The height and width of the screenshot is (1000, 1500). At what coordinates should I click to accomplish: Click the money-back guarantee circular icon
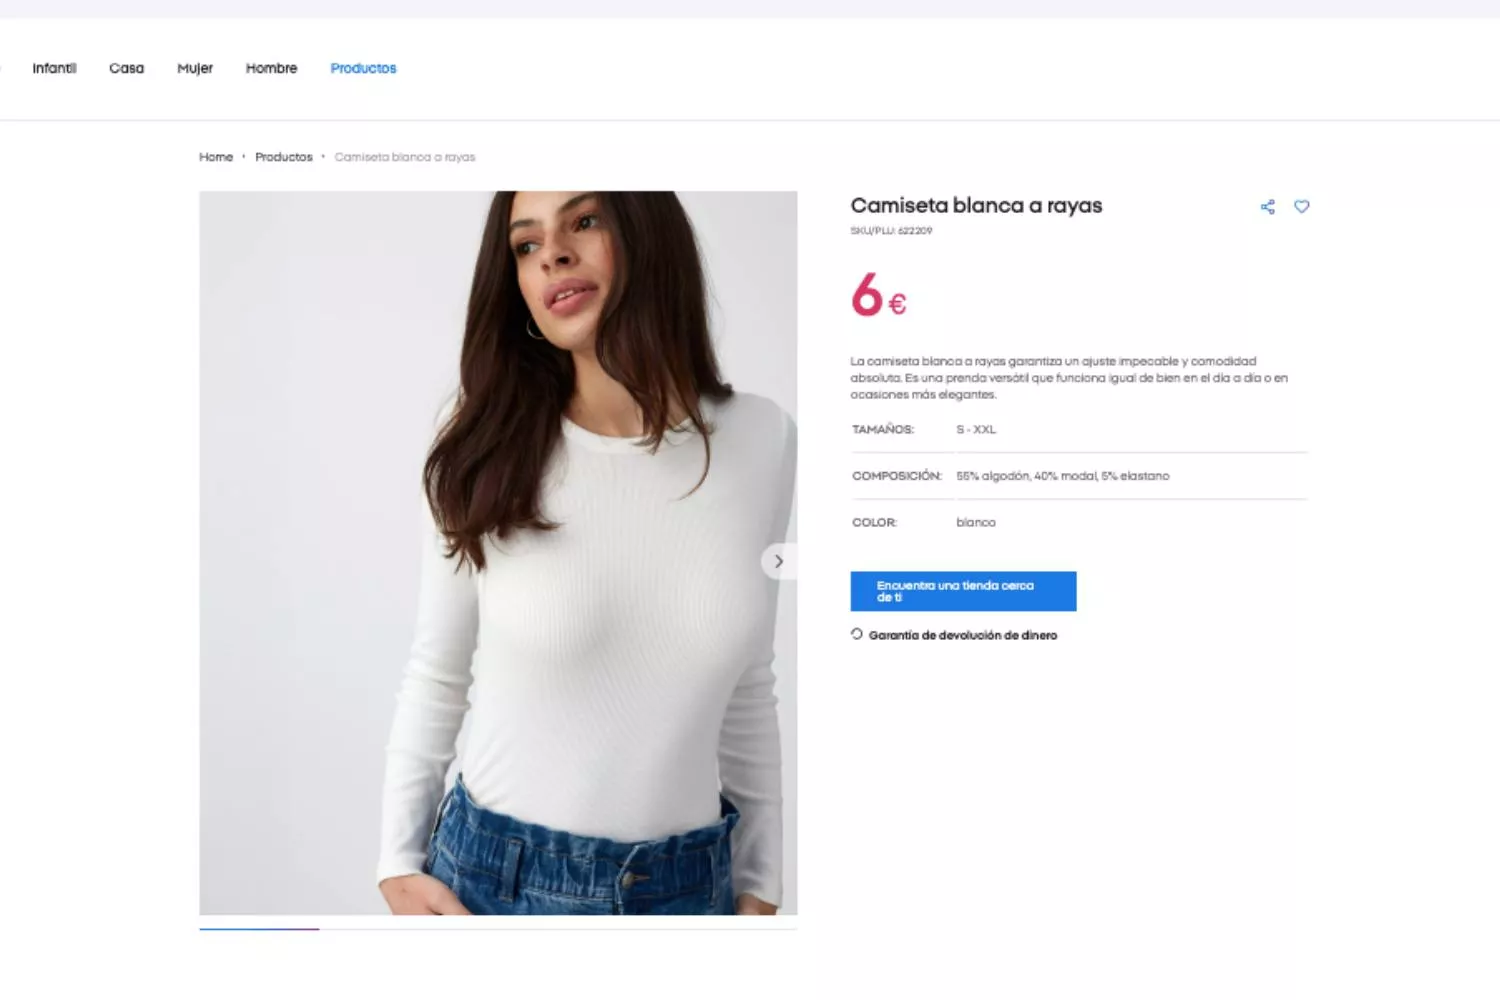pyautogui.click(x=857, y=634)
